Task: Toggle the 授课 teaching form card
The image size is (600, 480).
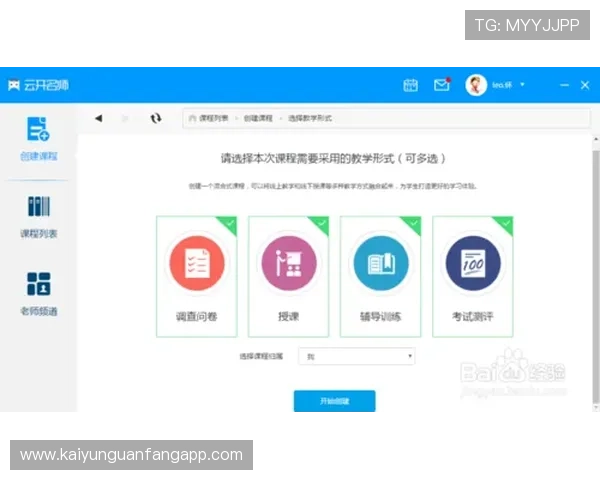Action: pyautogui.click(x=289, y=276)
